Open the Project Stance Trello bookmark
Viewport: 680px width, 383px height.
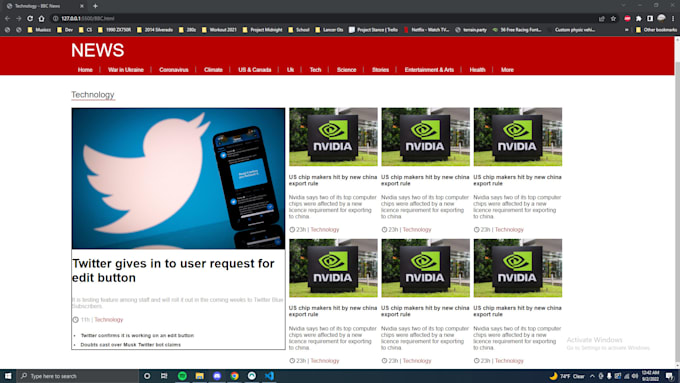[373, 30]
